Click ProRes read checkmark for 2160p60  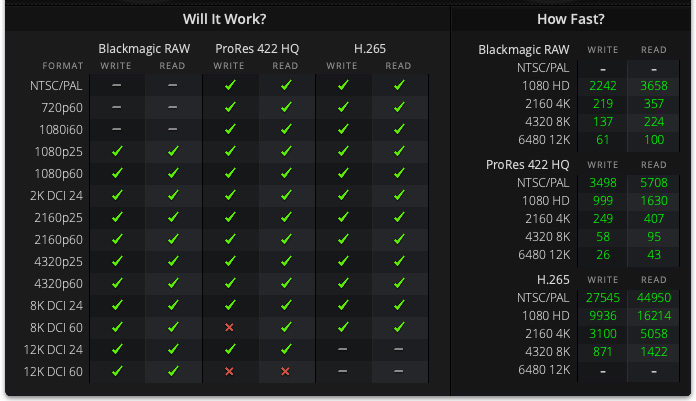286,239
